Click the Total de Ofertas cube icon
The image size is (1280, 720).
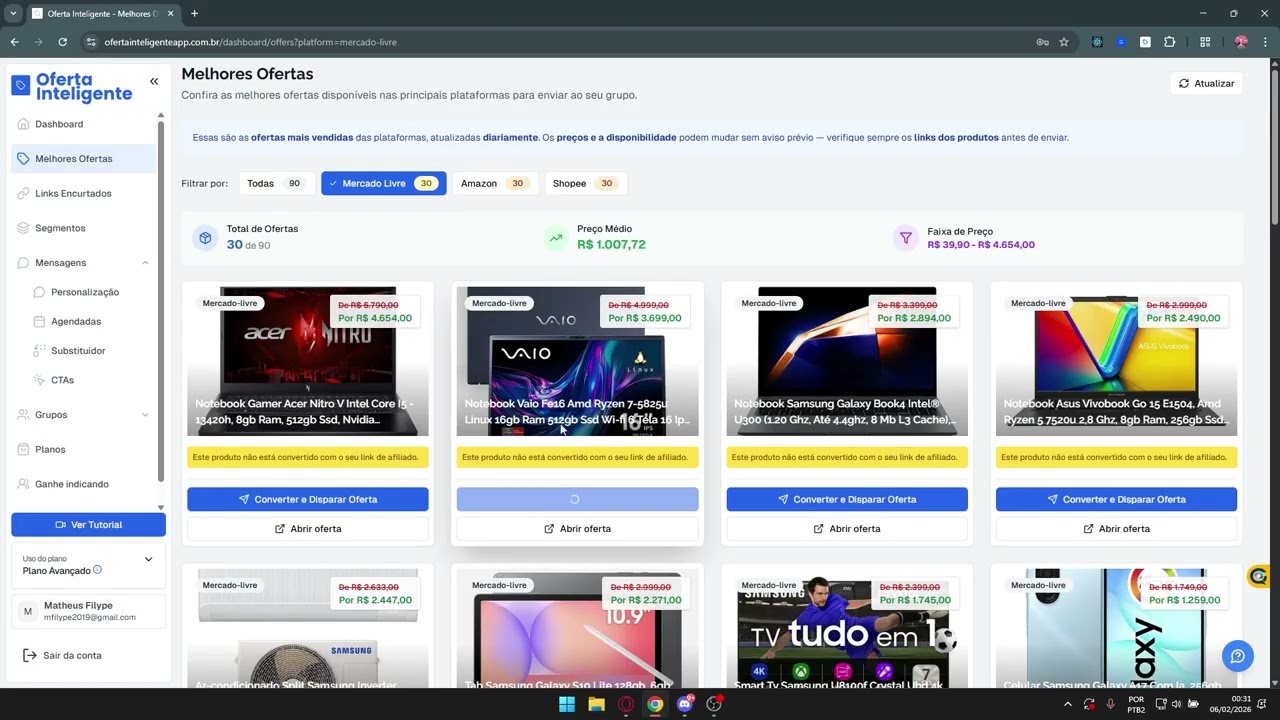tap(205, 238)
